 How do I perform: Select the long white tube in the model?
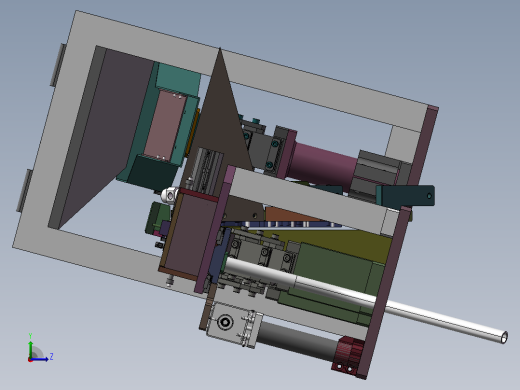[x=367, y=299]
